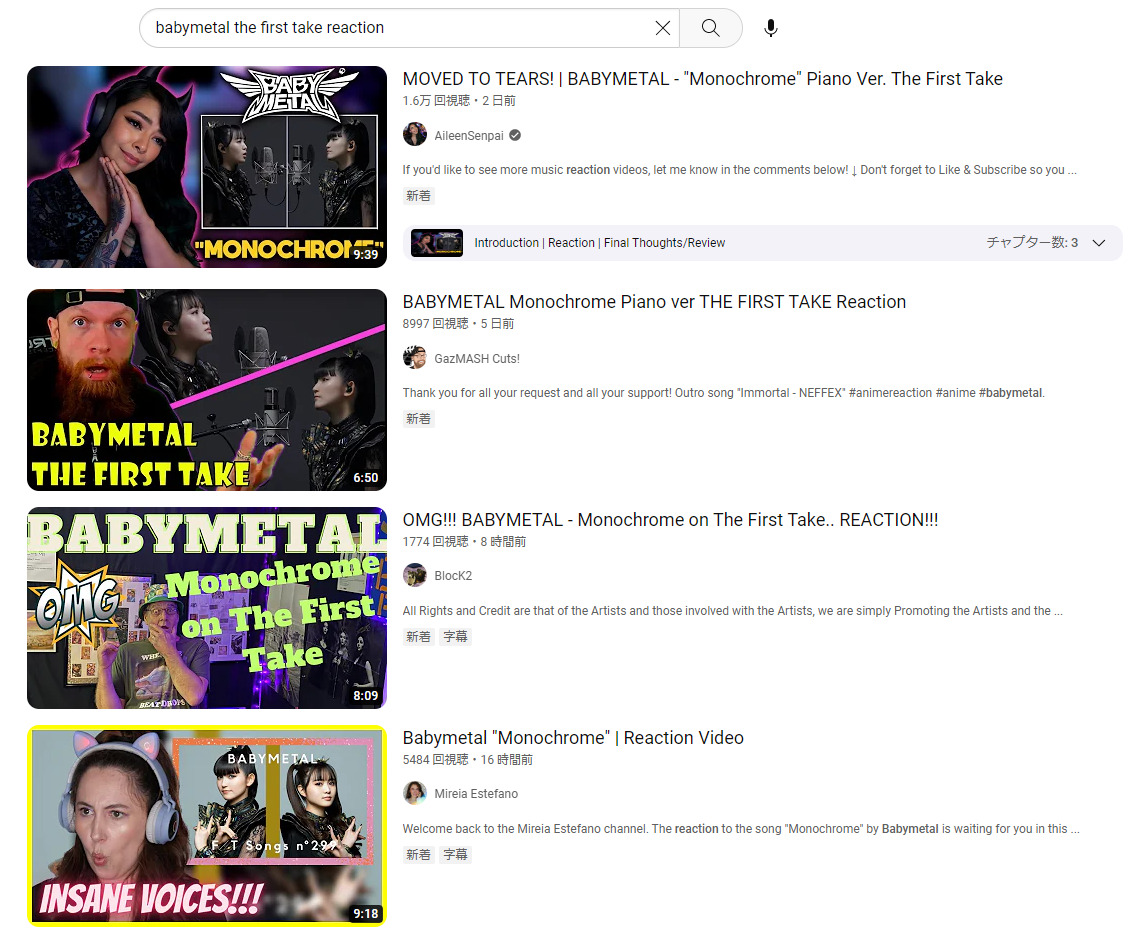Click the '字幕' badge under the Mireia Estefano video
The image size is (1148, 937).
click(455, 854)
